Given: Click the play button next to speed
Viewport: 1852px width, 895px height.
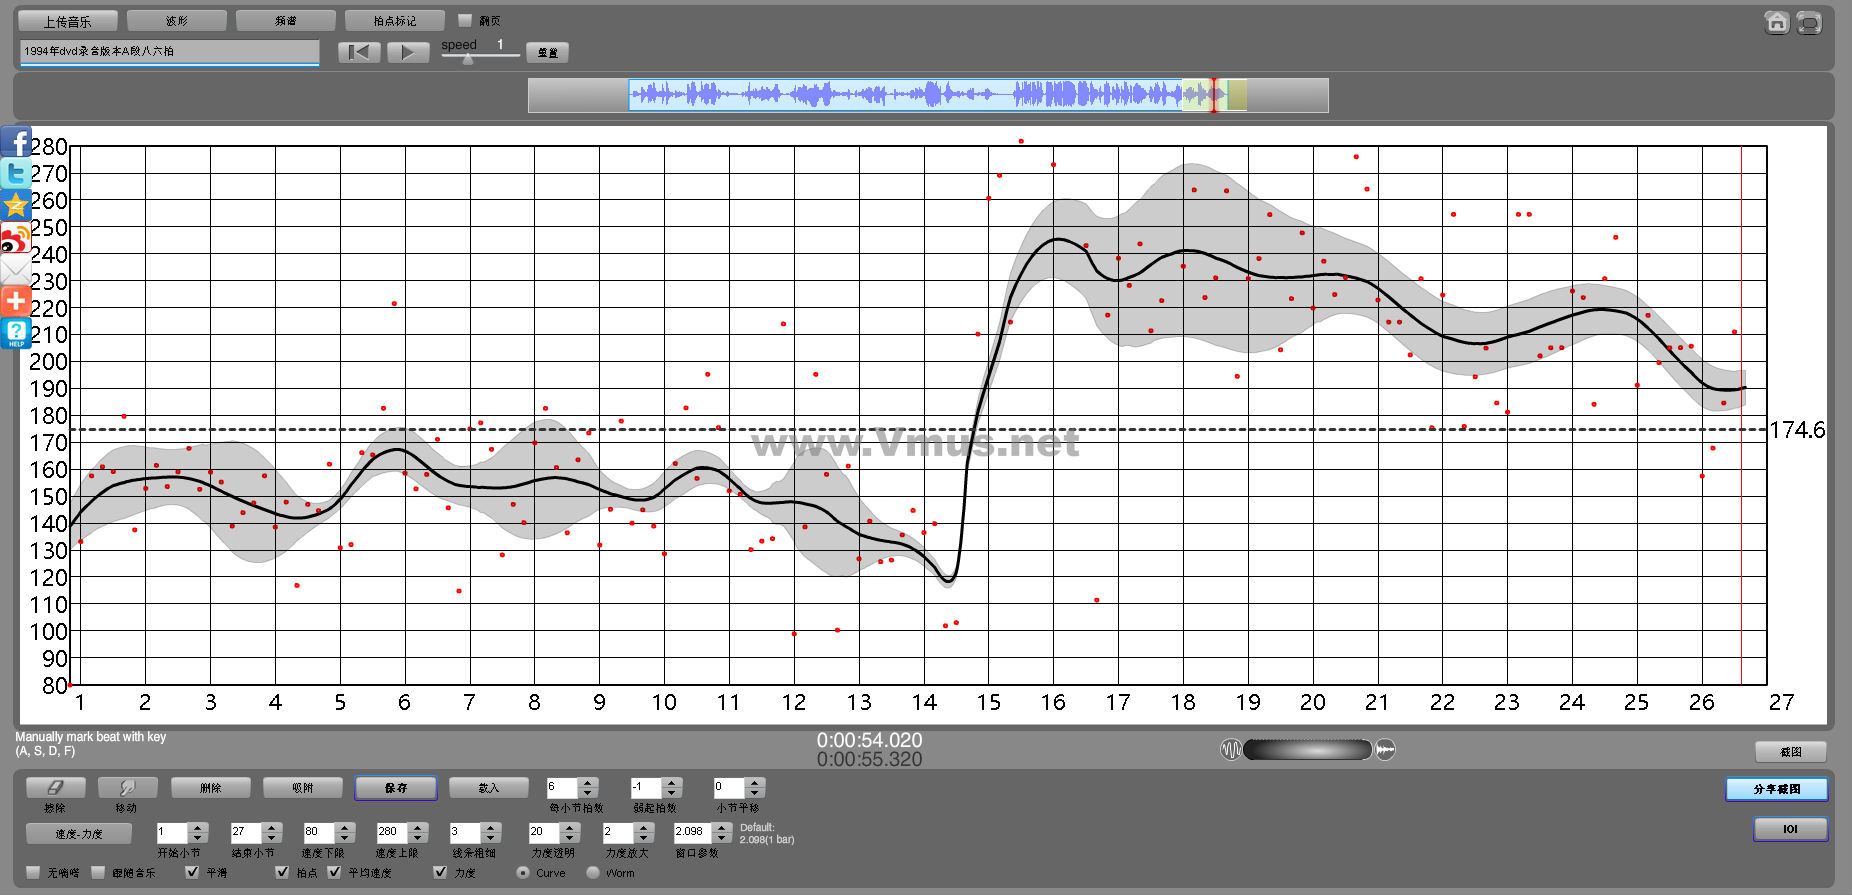Looking at the screenshot, I should pos(407,52).
